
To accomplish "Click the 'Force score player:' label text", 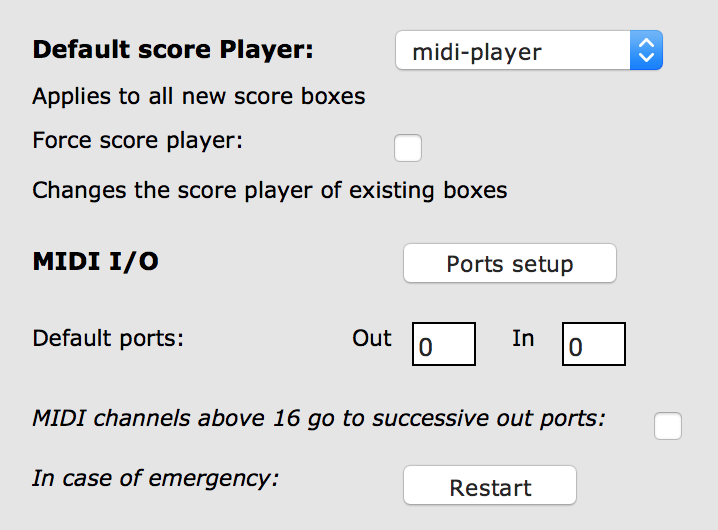I will click(137, 140).
